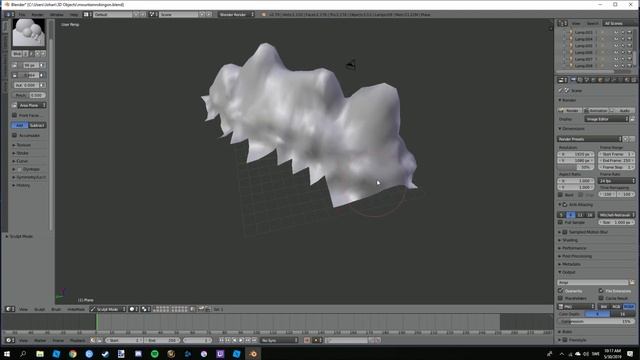Open the File menu

pos(22,14)
